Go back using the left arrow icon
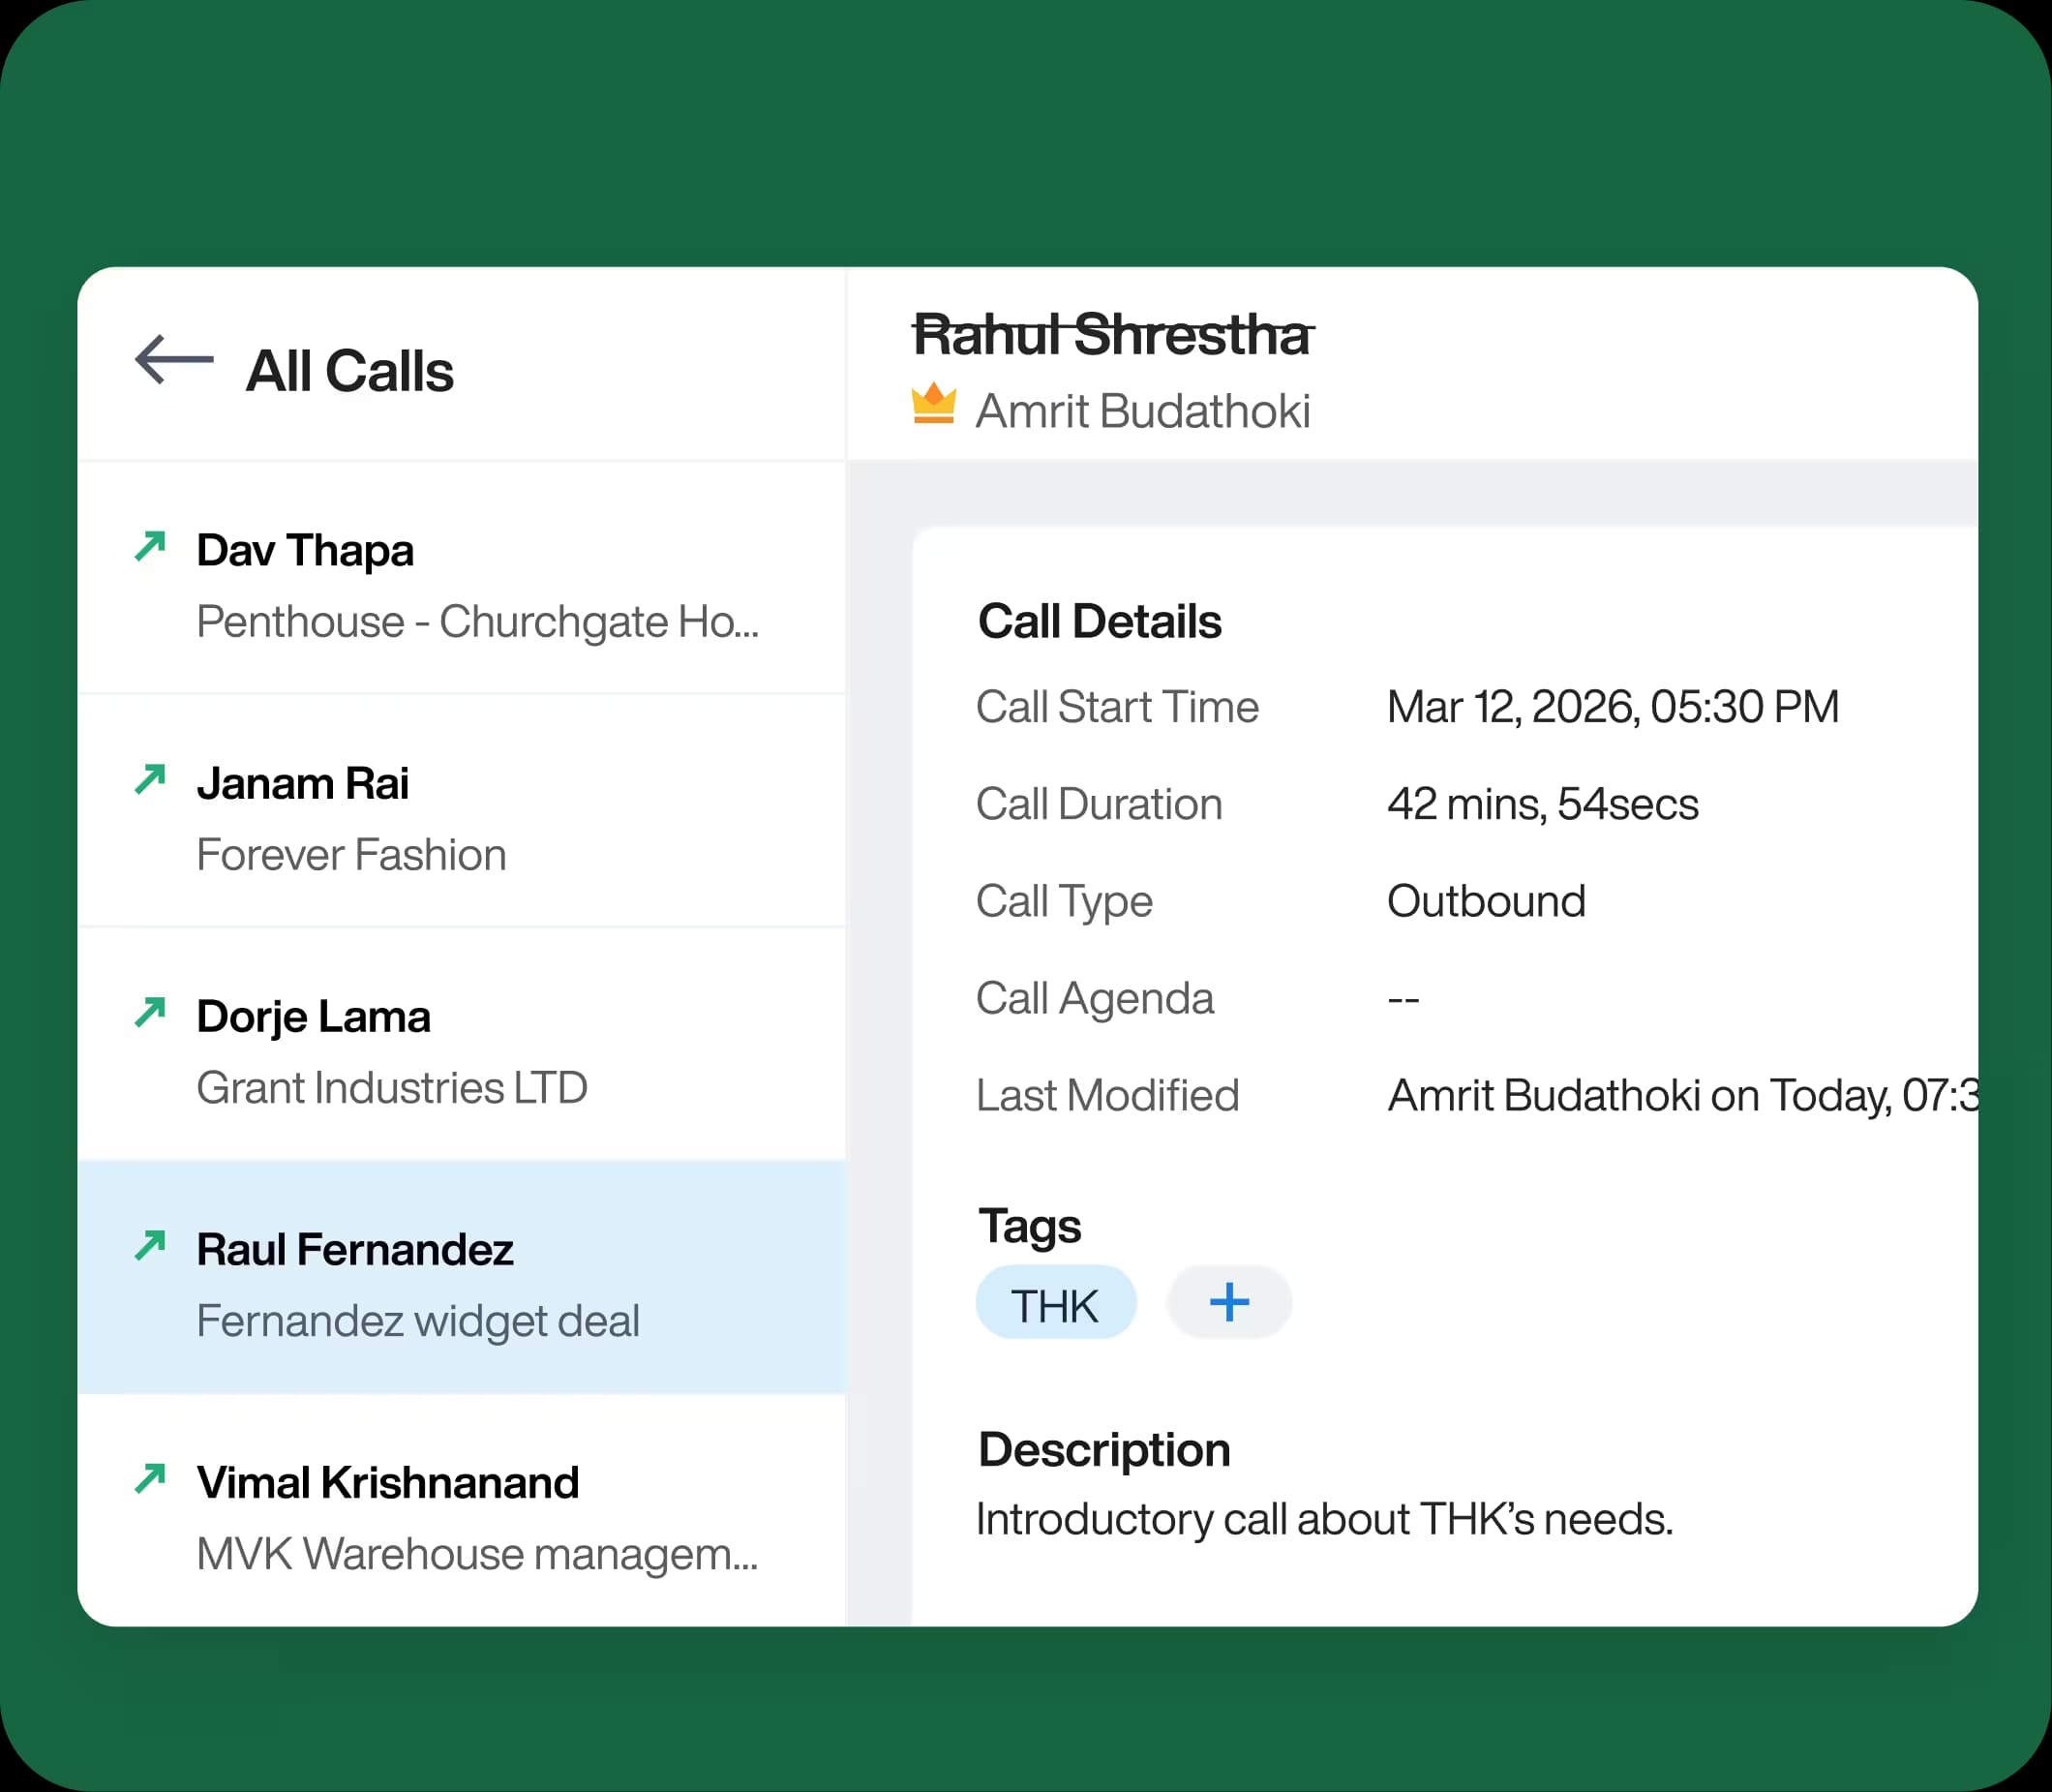The image size is (2052, 1792). tap(174, 360)
